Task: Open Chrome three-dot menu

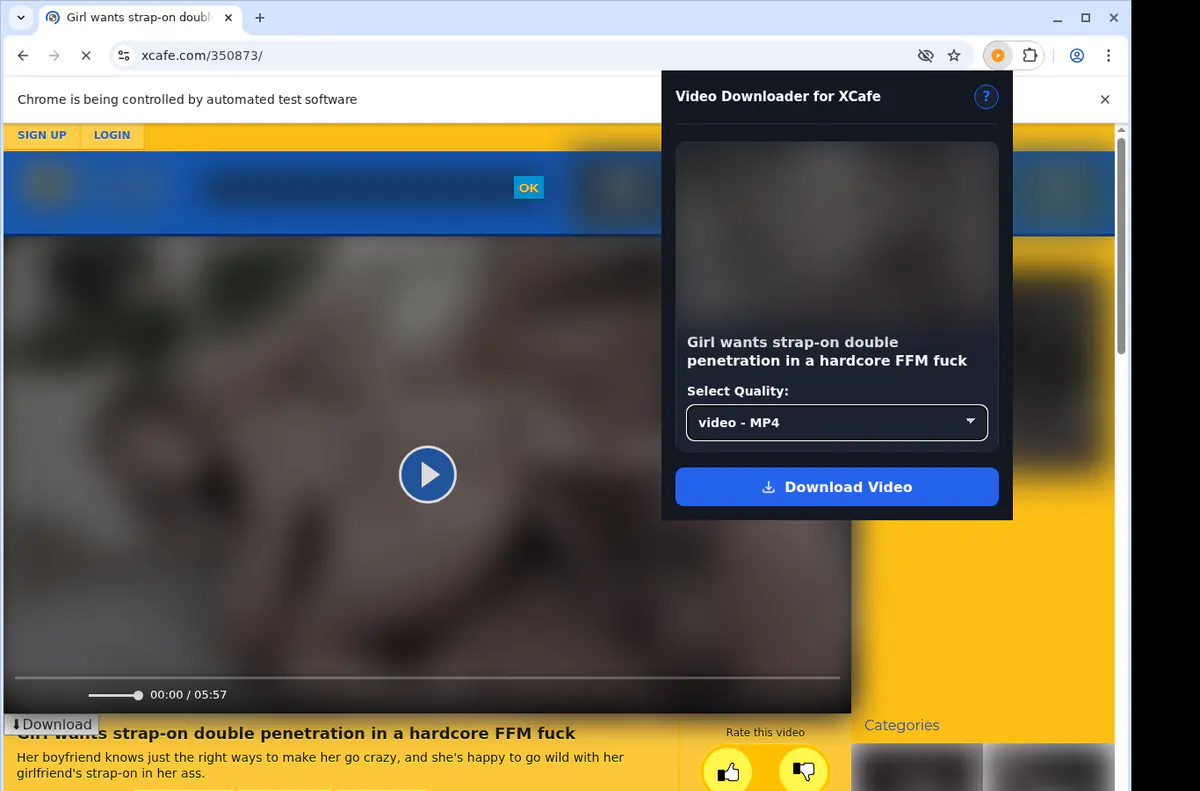Action: click(x=1108, y=56)
